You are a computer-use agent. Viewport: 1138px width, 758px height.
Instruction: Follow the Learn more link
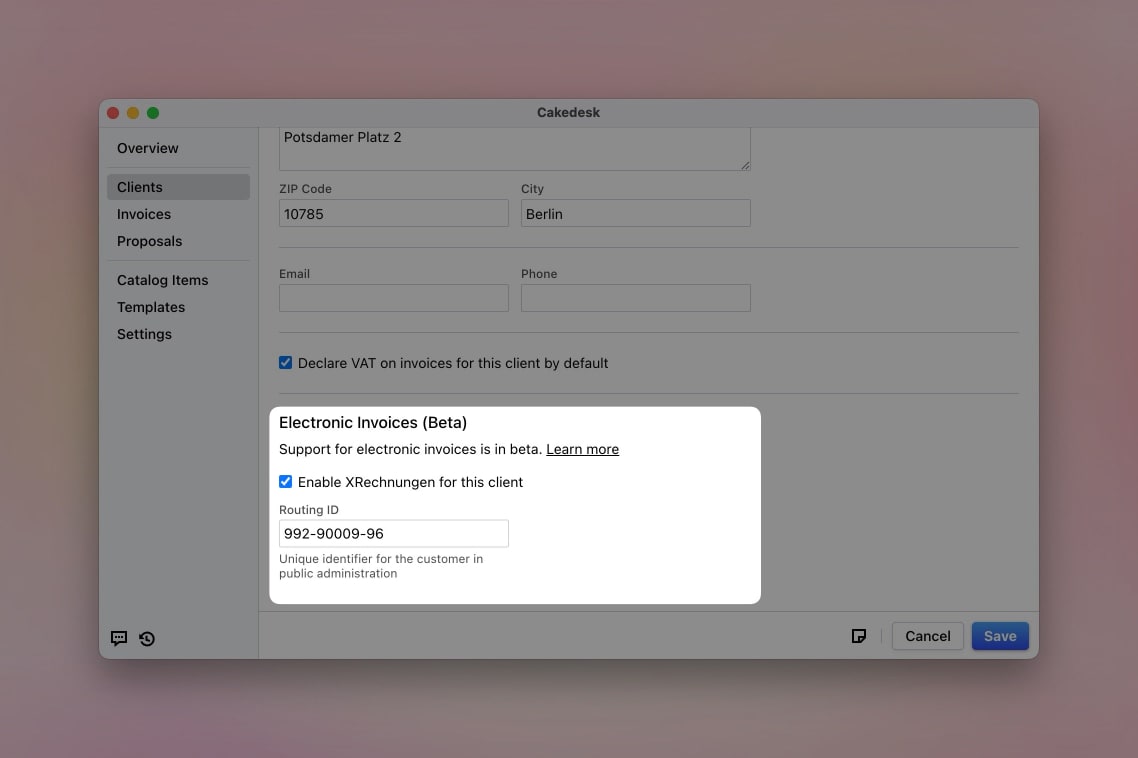(582, 449)
